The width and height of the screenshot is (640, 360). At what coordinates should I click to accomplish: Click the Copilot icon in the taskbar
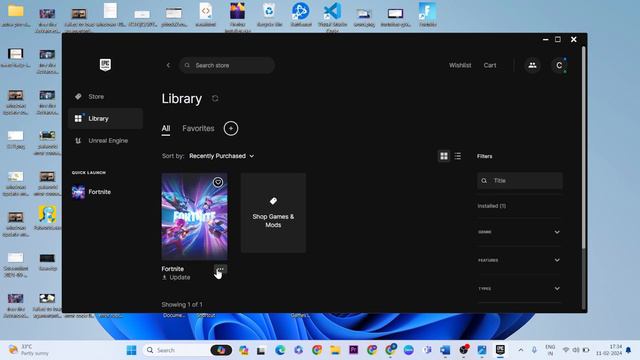pos(244,350)
